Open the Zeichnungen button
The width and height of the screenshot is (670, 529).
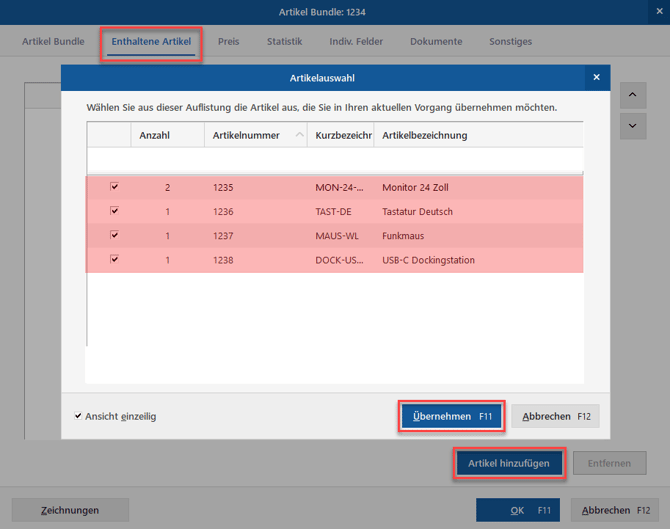(x=70, y=510)
